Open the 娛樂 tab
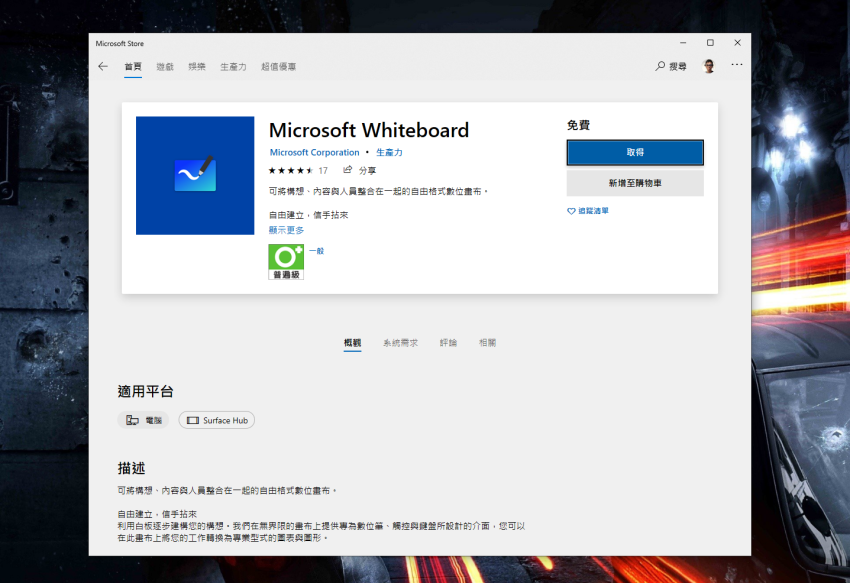This screenshot has width=850, height=583. point(197,67)
